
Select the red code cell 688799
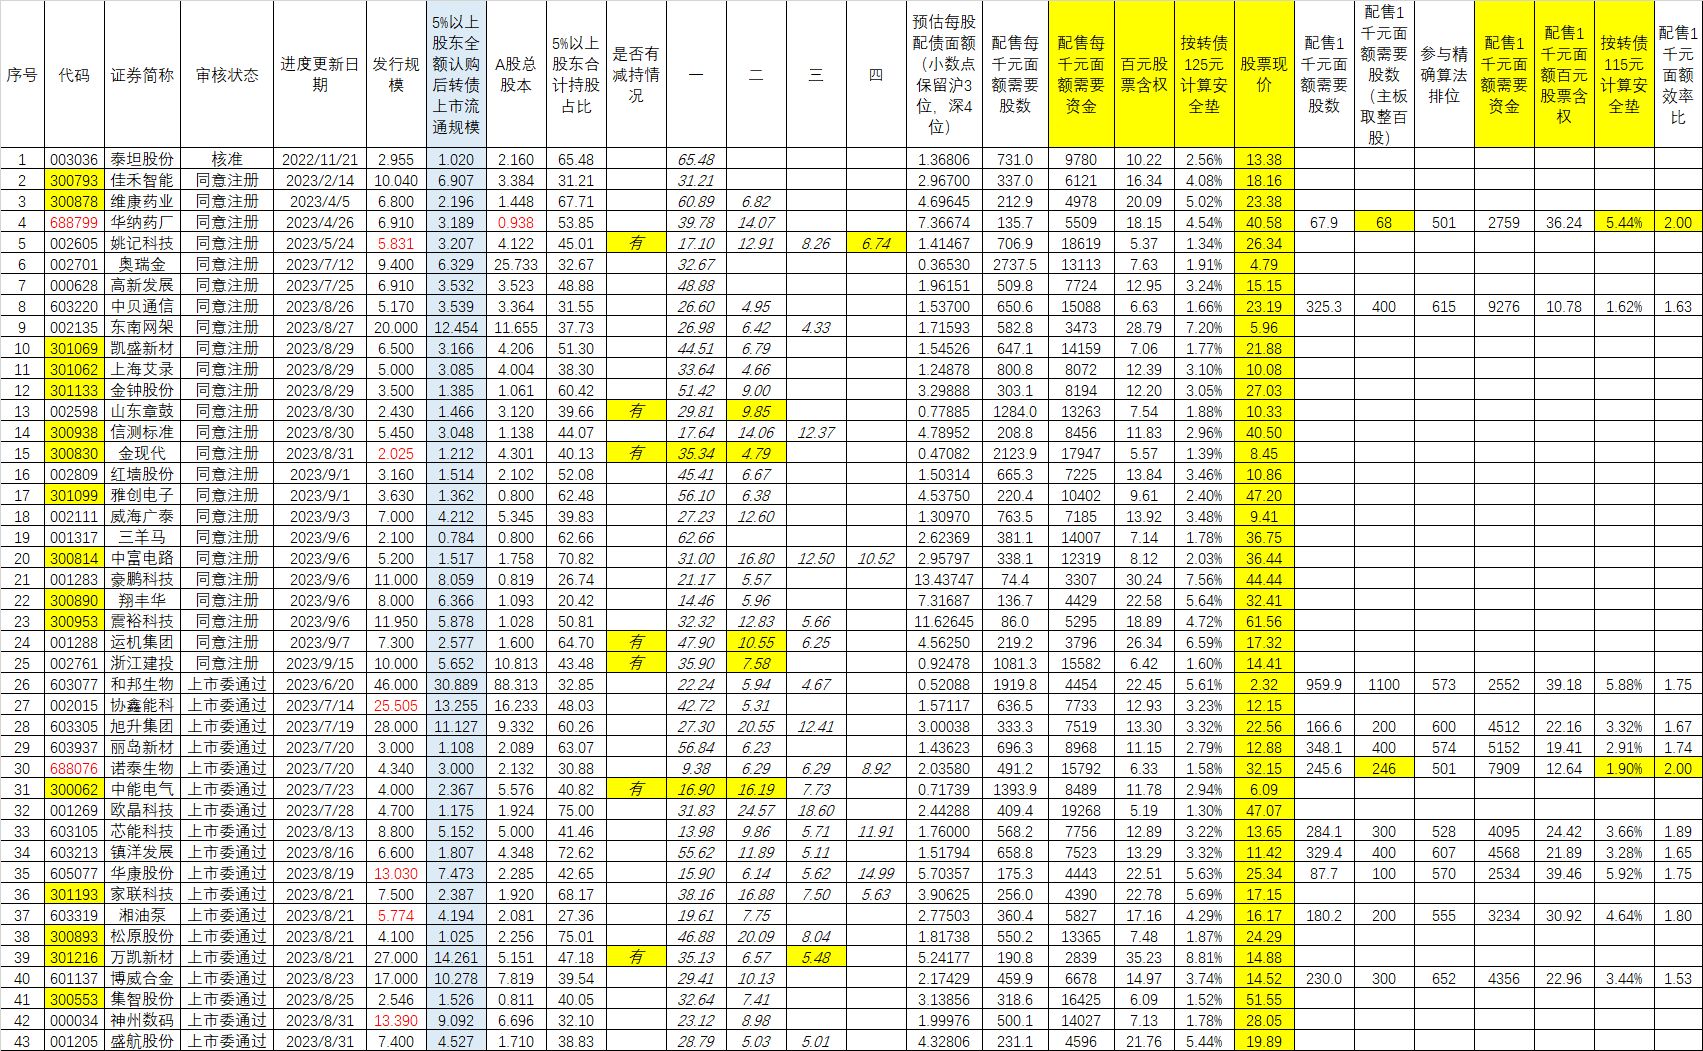click(x=74, y=223)
